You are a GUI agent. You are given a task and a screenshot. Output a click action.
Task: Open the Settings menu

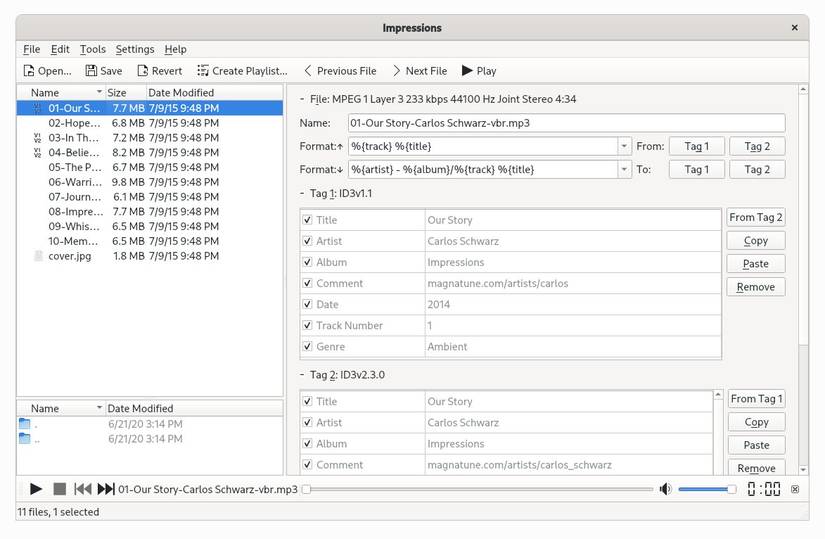tap(135, 49)
